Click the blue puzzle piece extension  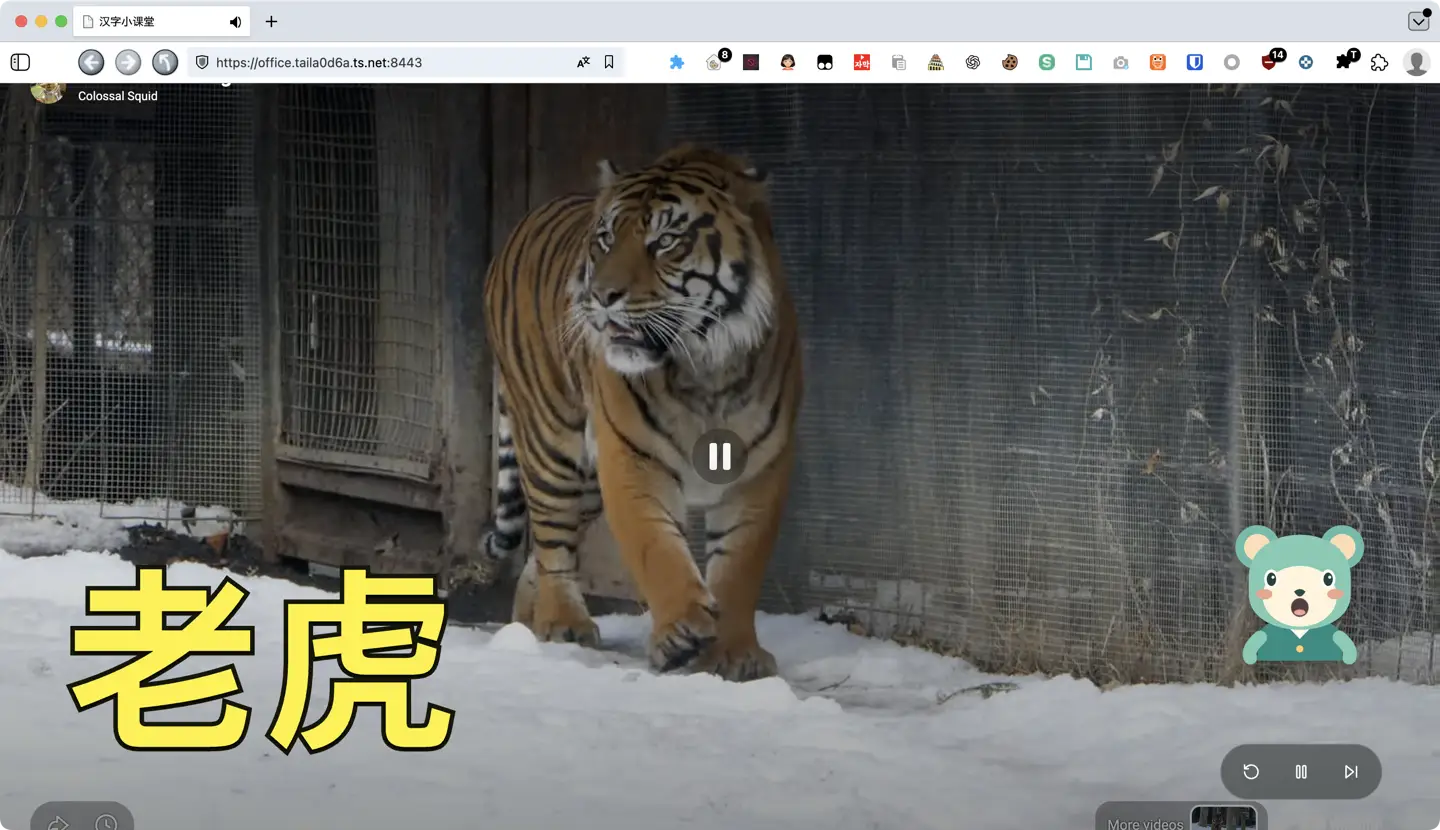[677, 62]
